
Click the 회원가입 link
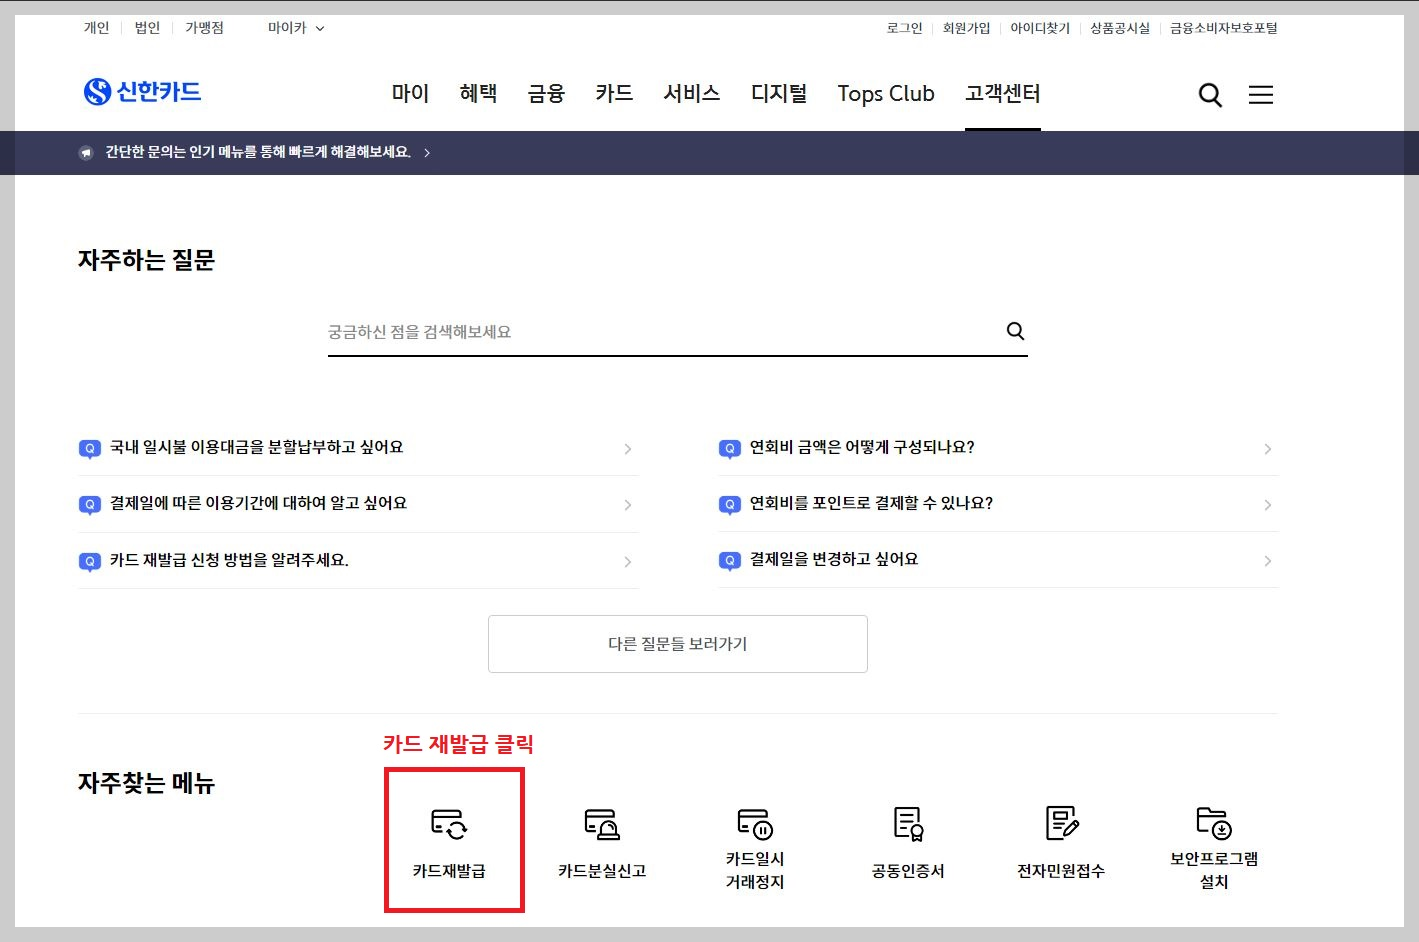pos(966,28)
